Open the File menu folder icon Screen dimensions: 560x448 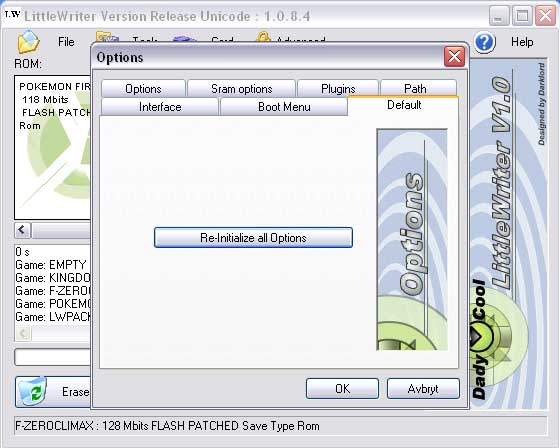click(x=29, y=42)
